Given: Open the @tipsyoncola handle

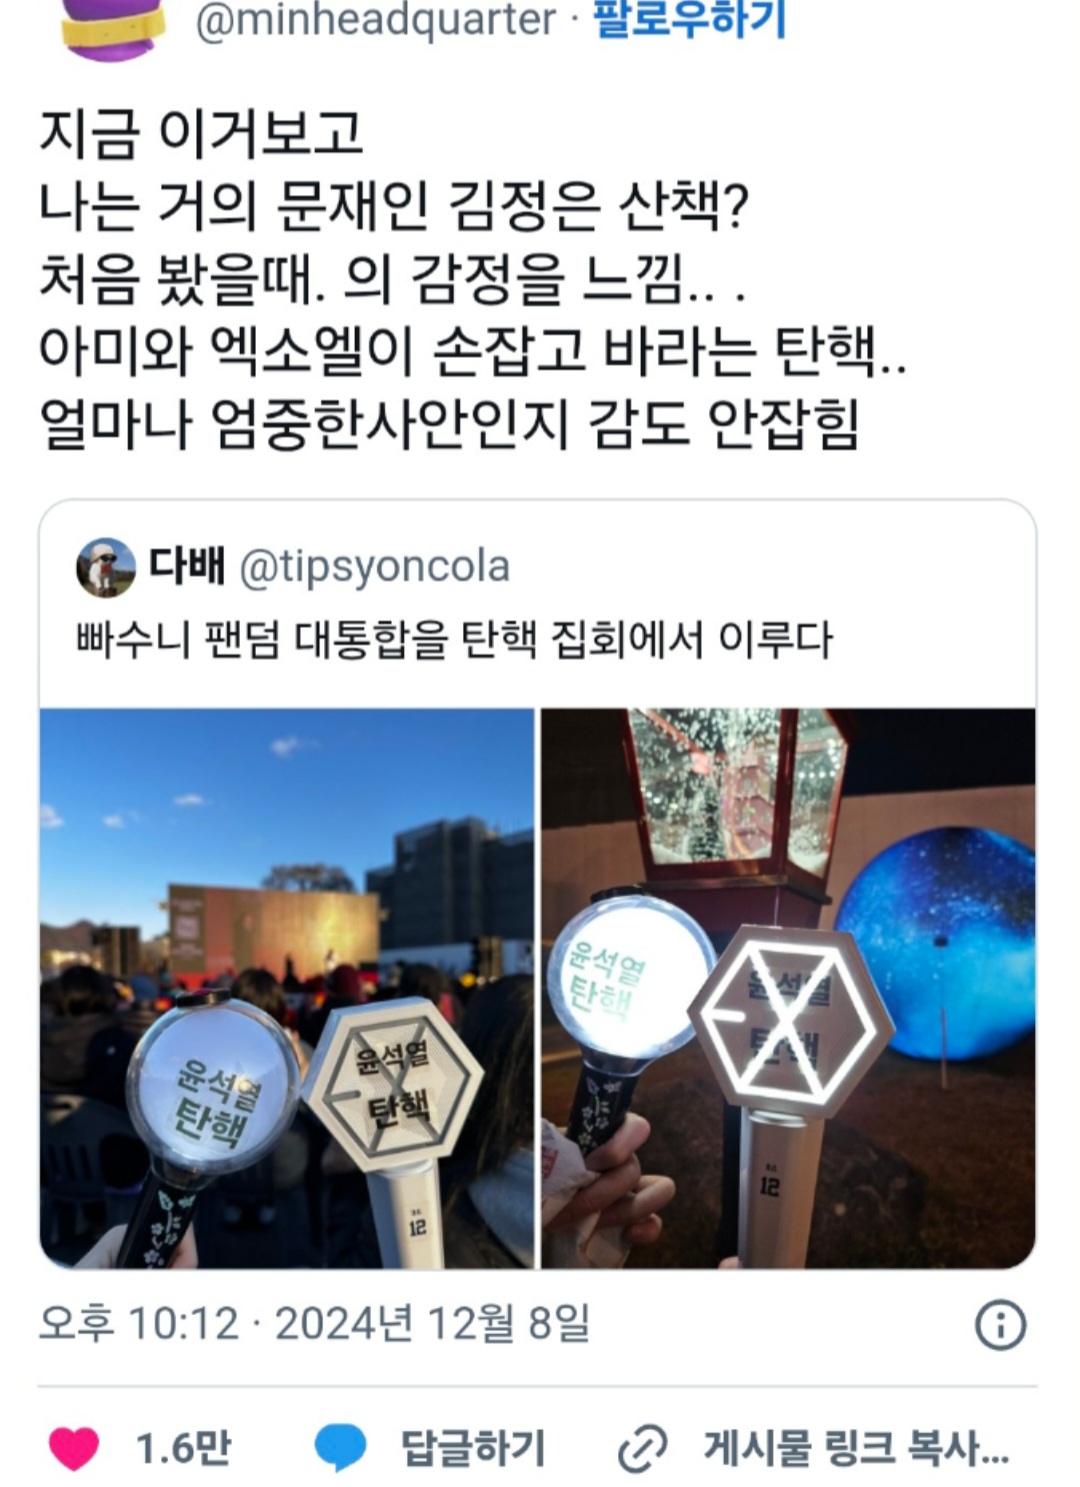Looking at the screenshot, I should pyautogui.click(x=375, y=567).
